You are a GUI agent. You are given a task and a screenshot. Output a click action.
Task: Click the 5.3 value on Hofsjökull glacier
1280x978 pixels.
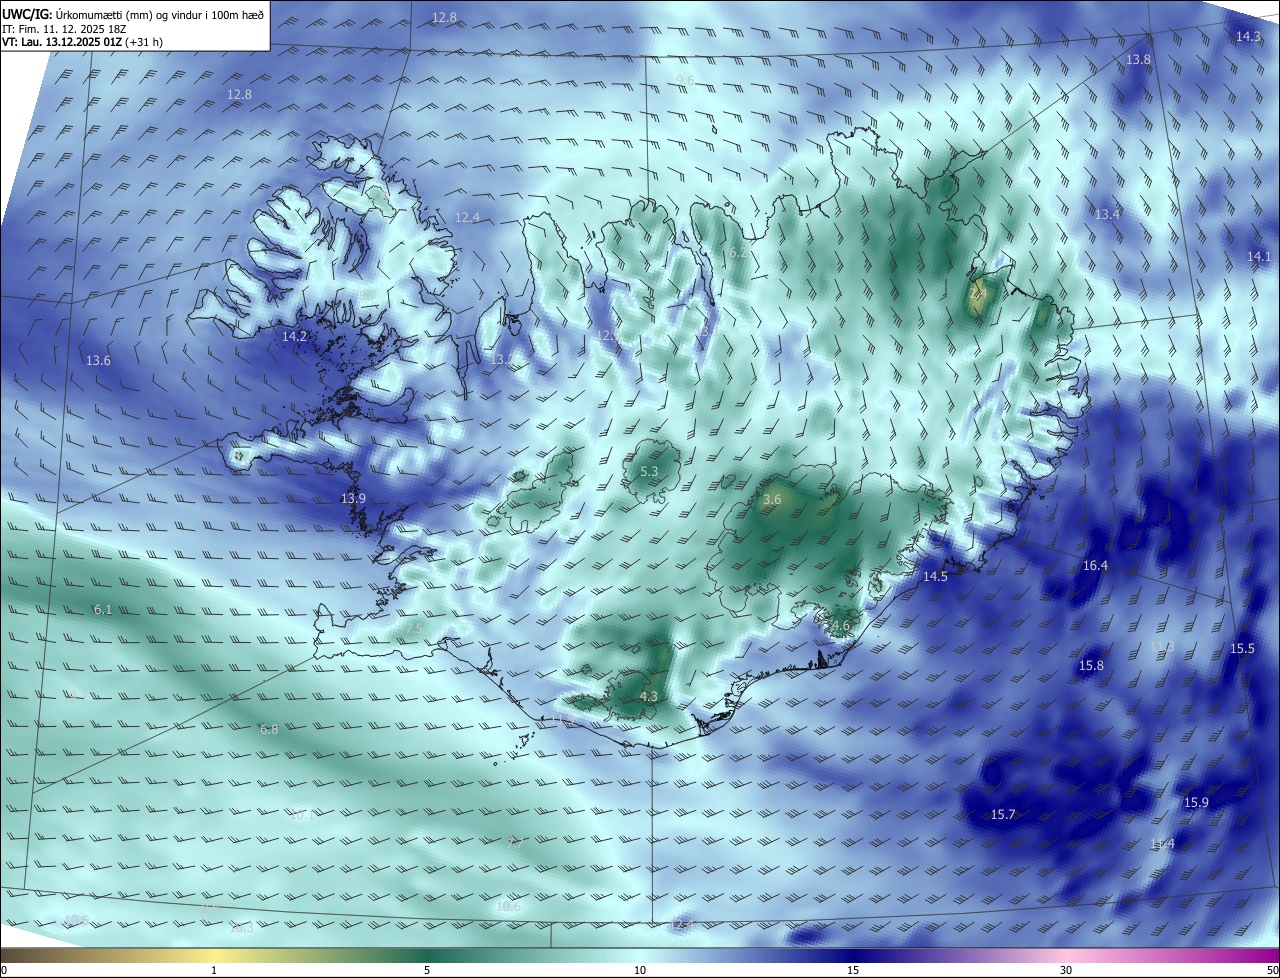point(649,471)
